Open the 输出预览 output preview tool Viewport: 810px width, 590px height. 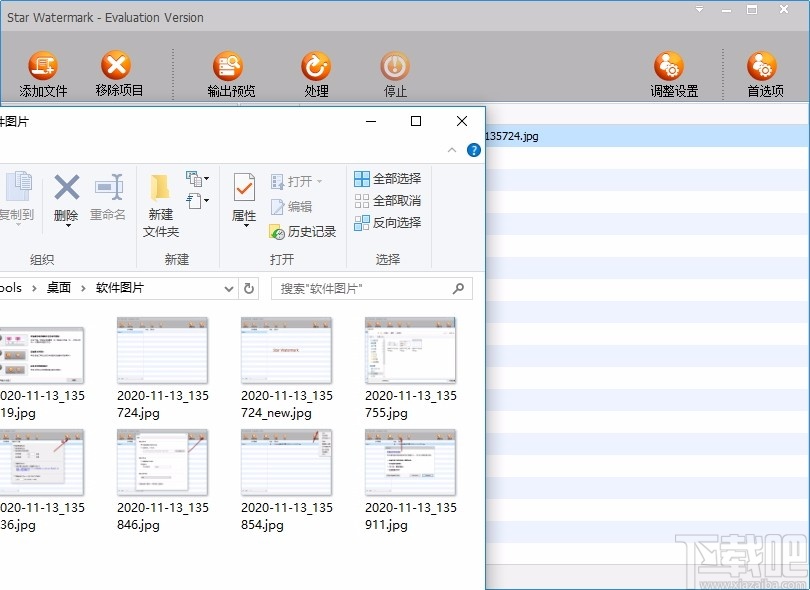(228, 66)
